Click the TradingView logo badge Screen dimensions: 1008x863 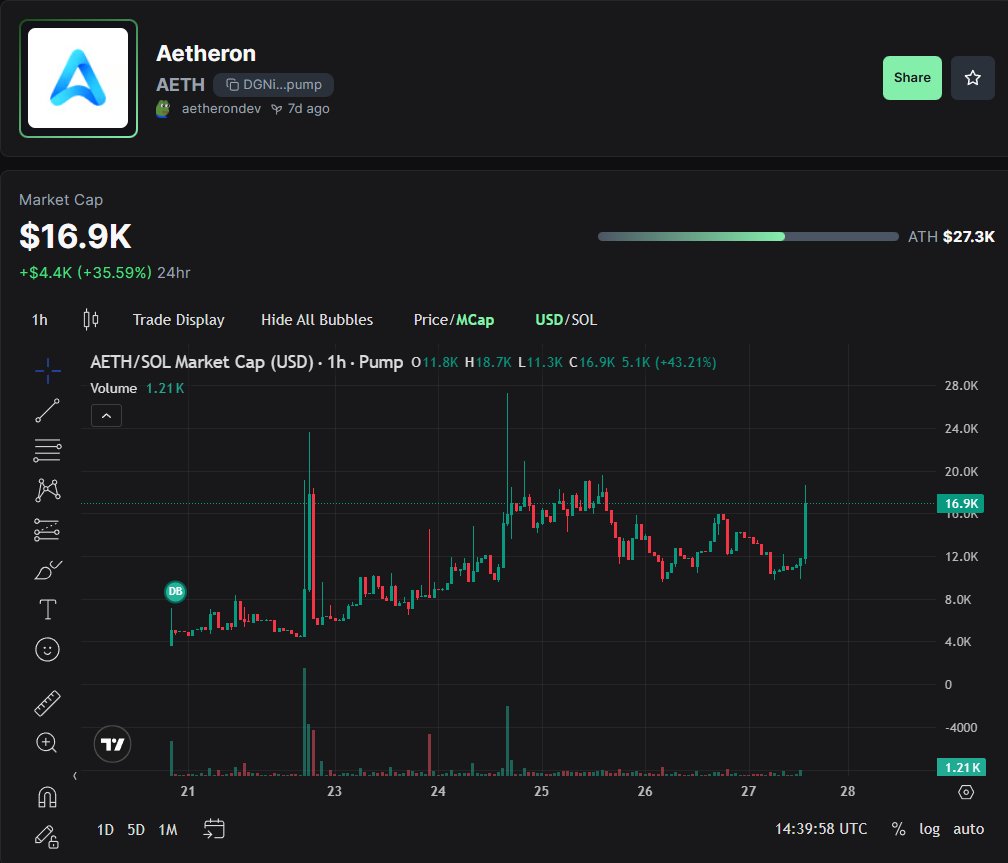pyautogui.click(x=112, y=744)
